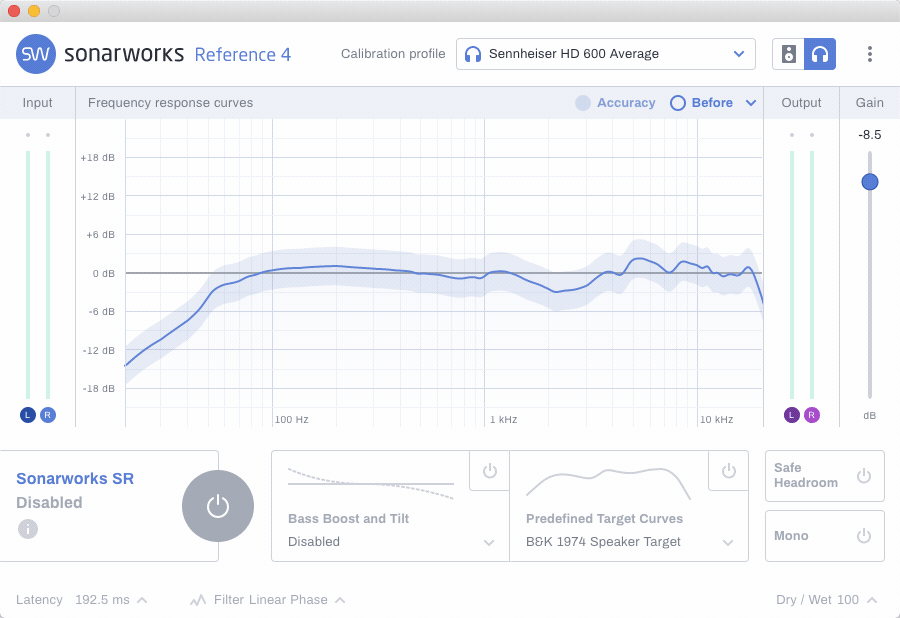Click the sonarworks wordmark text
This screenshot has width=900, height=618.
click(x=124, y=54)
